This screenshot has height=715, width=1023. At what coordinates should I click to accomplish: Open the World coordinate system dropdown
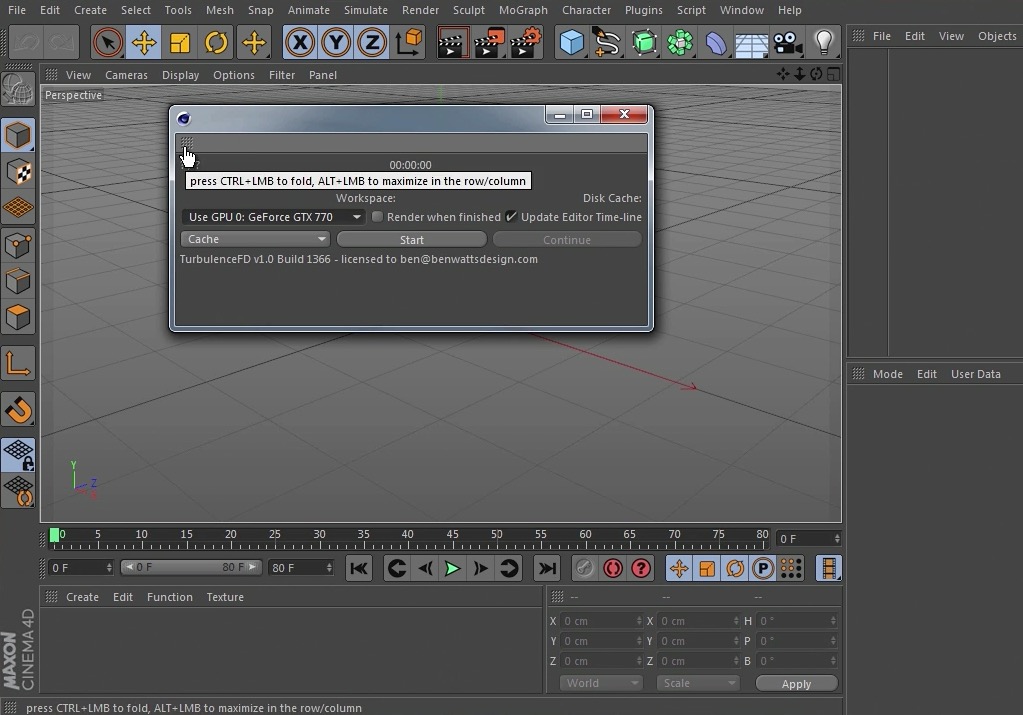click(601, 683)
